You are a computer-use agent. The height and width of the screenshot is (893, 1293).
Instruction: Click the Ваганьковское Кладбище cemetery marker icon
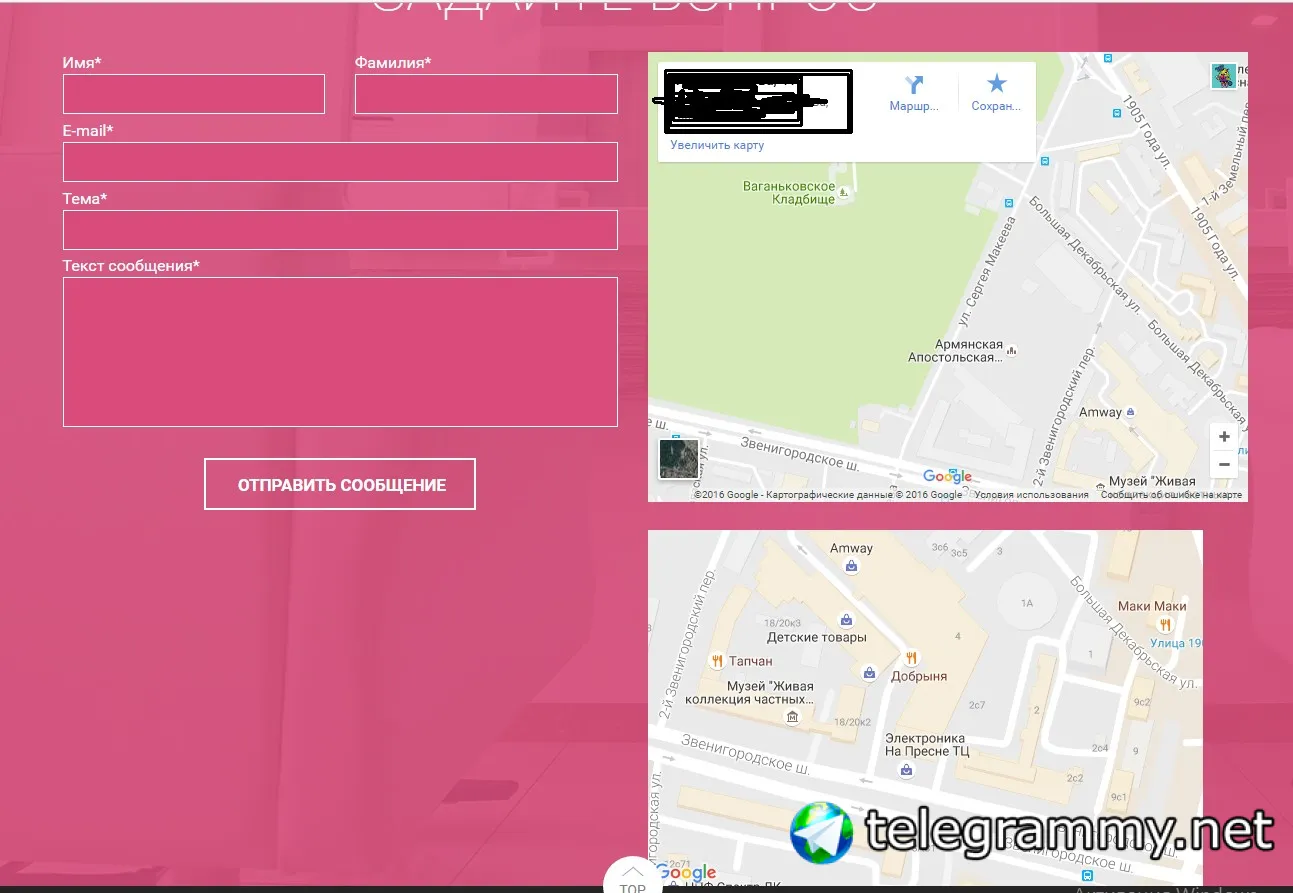click(x=842, y=193)
